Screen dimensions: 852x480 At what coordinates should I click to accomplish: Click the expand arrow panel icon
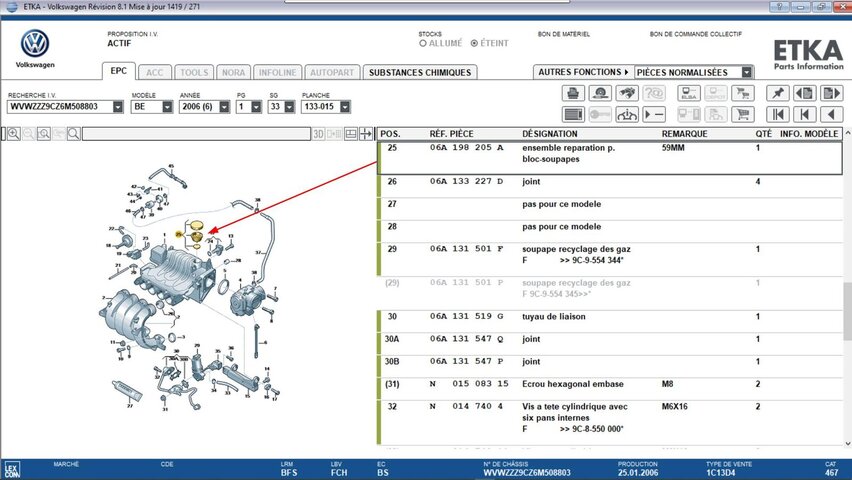tap(366, 134)
